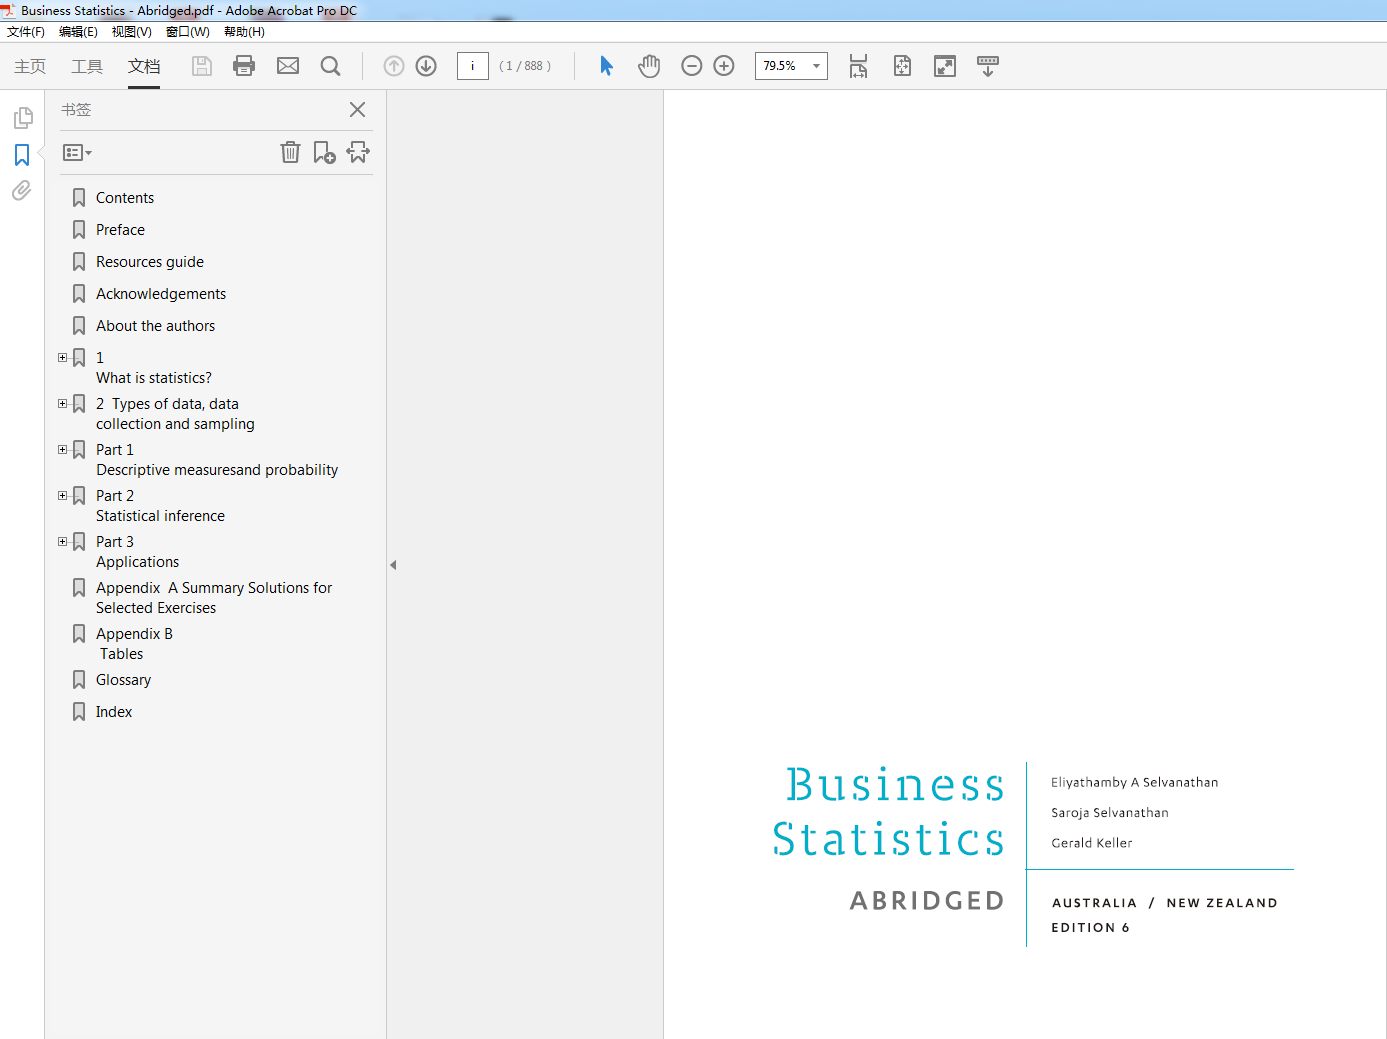
Task: Jump to Contents bookmark
Action: 125,198
